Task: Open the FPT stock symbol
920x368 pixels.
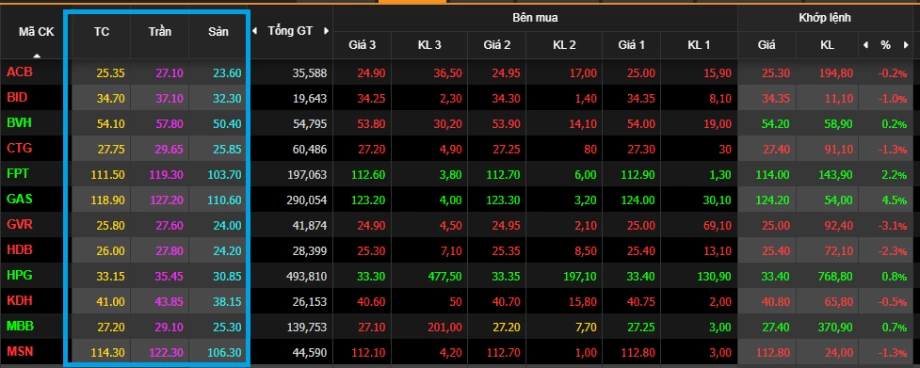Action: pos(18,174)
